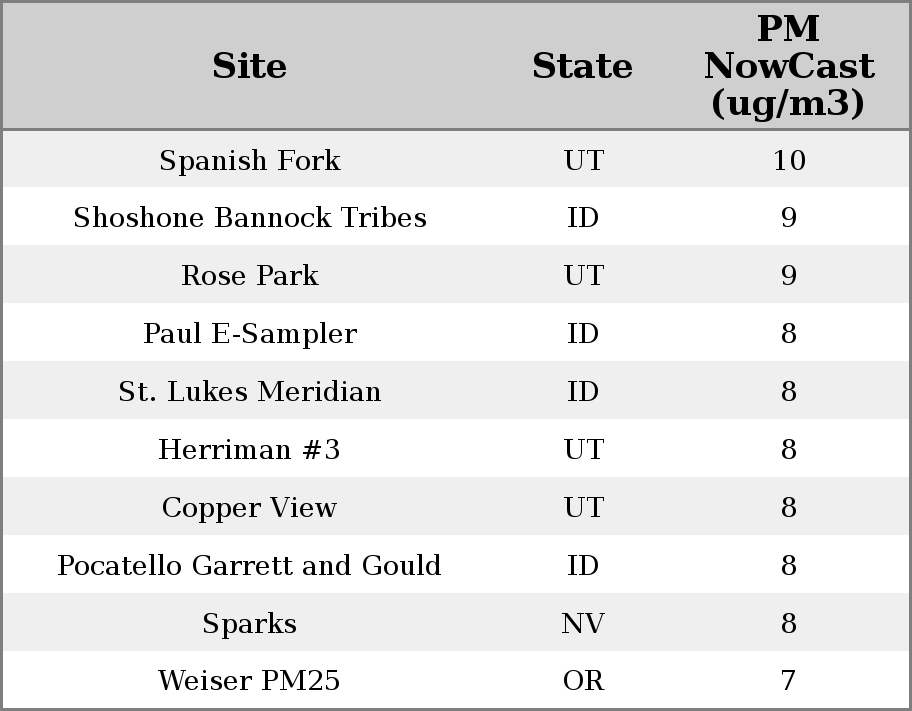Click the Rose Park site name
This screenshot has width=912, height=711.
click(250, 276)
